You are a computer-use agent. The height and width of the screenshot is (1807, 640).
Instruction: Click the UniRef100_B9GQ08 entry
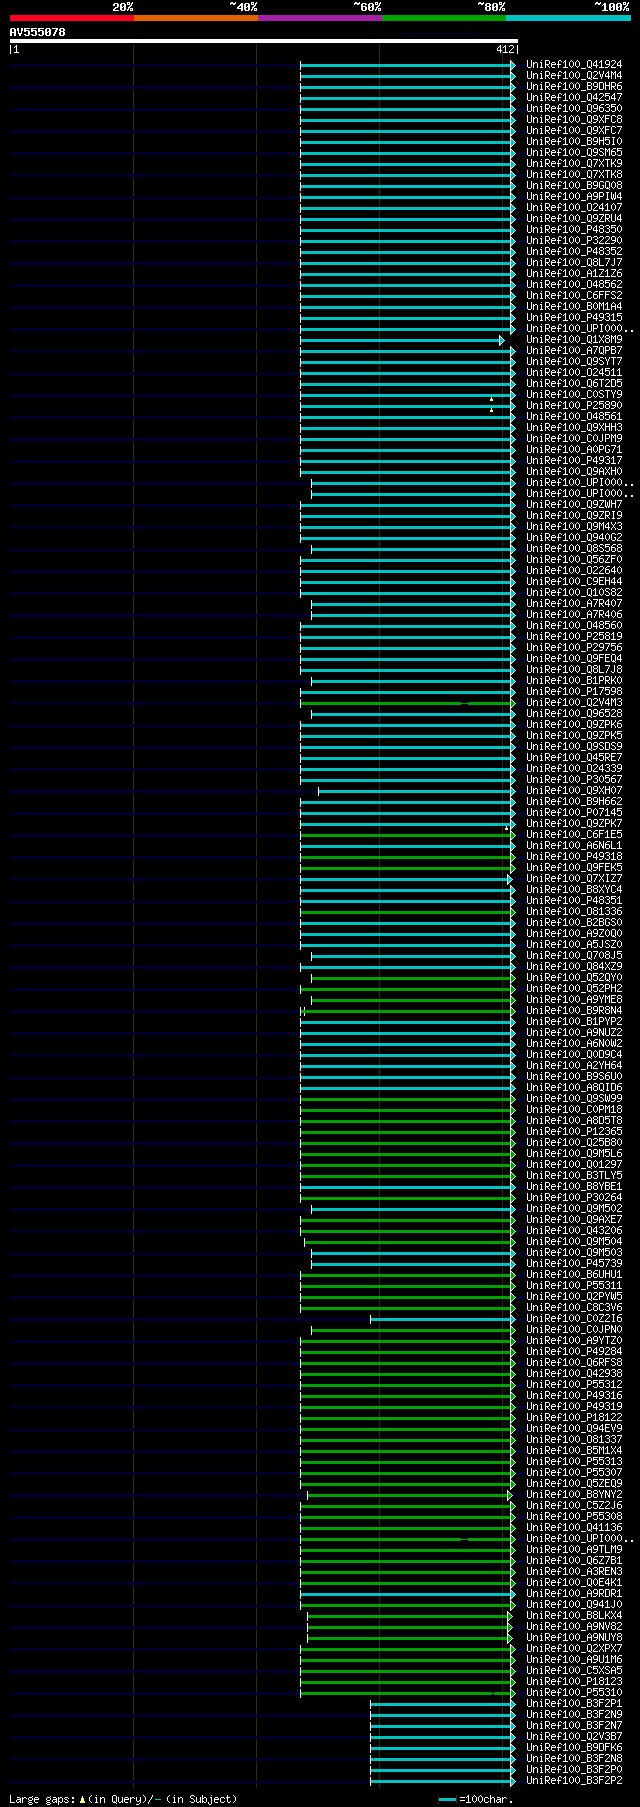tap(574, 186)
